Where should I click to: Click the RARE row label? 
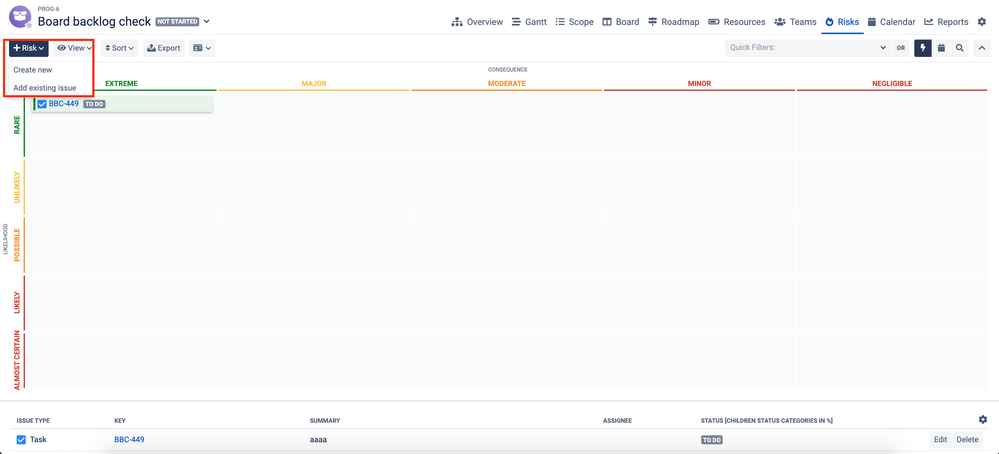point(17,125)
